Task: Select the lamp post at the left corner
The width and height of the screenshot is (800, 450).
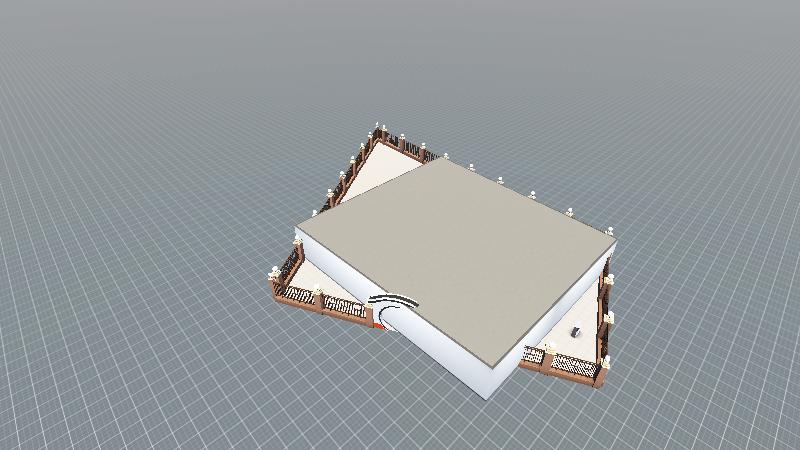Action: pyautogui.click(x=275, y=273)
